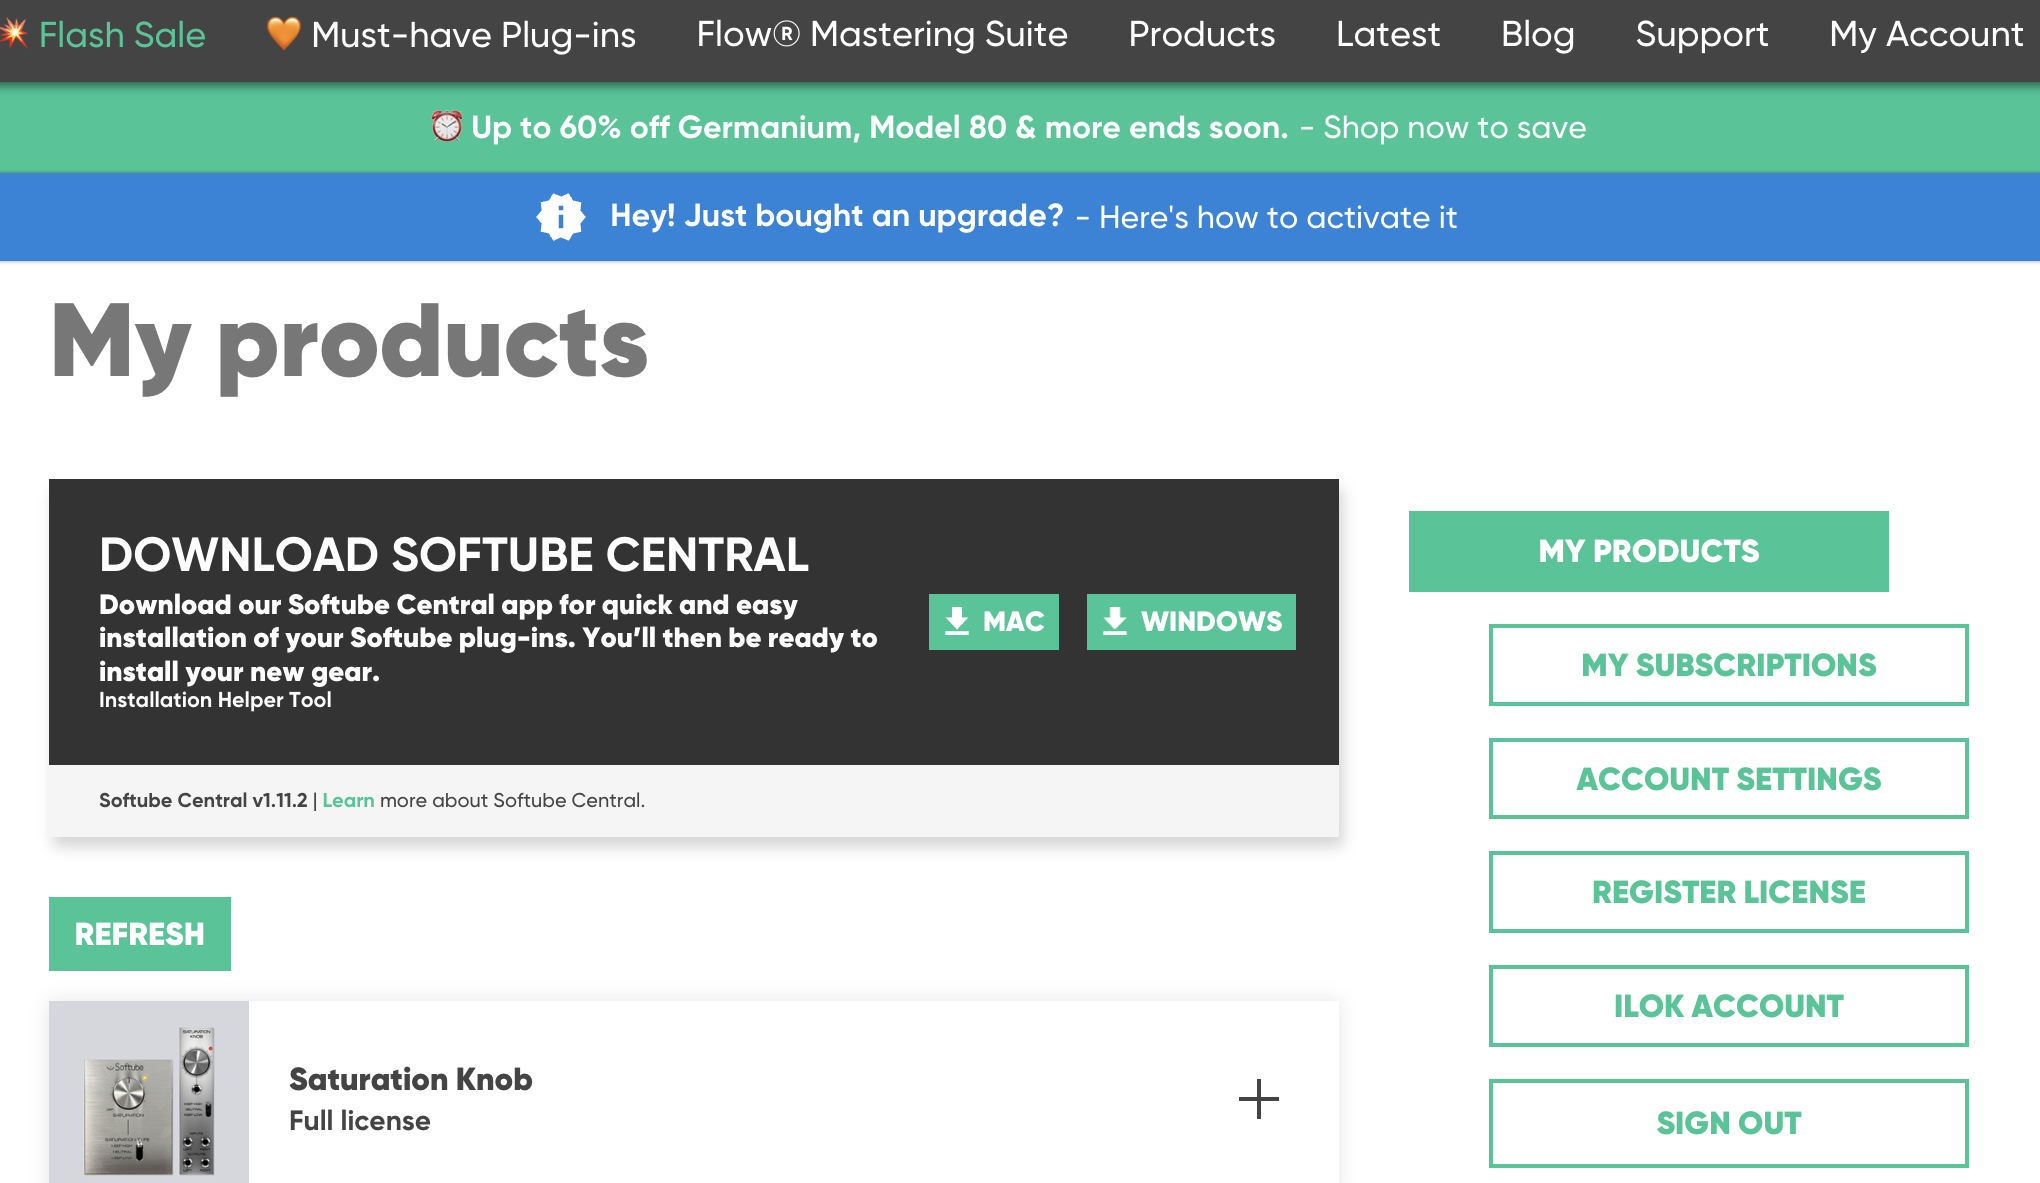
Task: Click the Learn link about Softube Central
Action: pos(348,801)
